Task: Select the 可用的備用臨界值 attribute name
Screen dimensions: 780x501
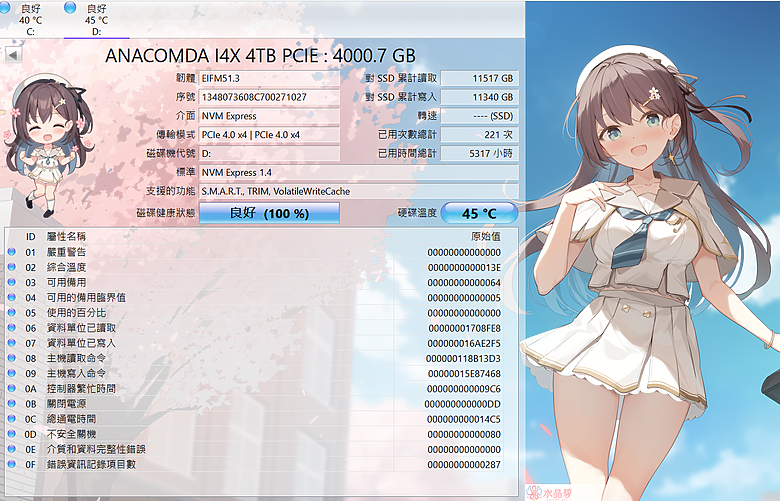Action: tap(86, 298)
